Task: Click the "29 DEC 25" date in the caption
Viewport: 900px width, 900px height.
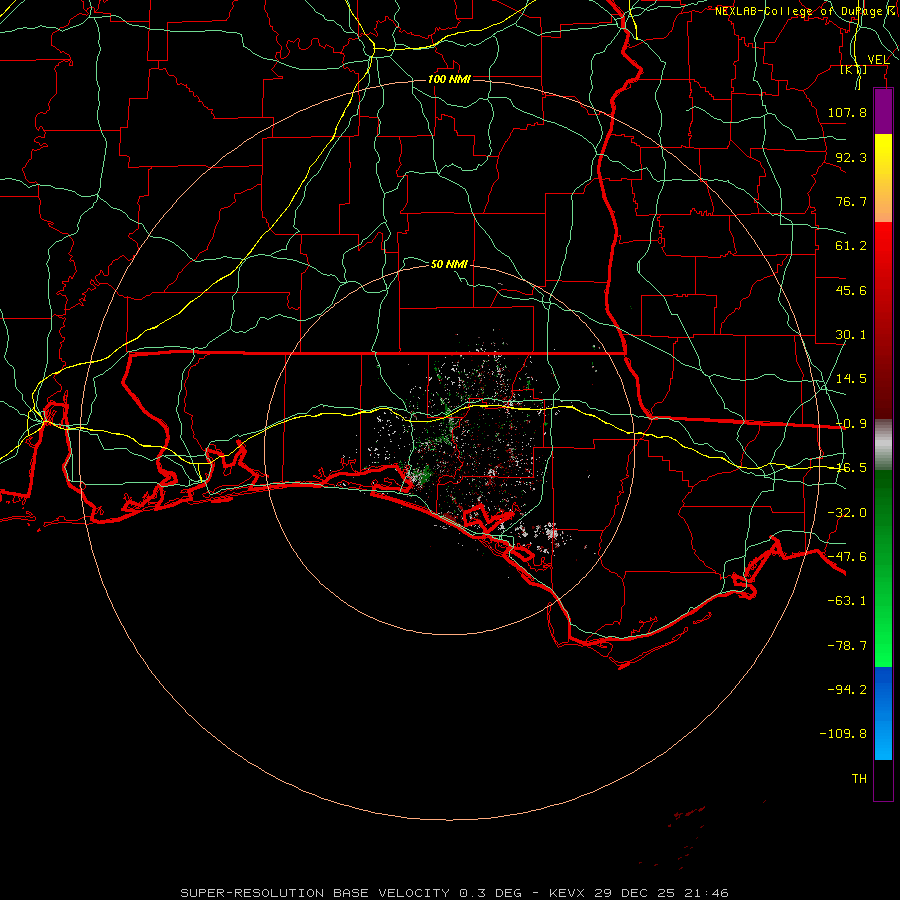Action: (x=636, y=893)
